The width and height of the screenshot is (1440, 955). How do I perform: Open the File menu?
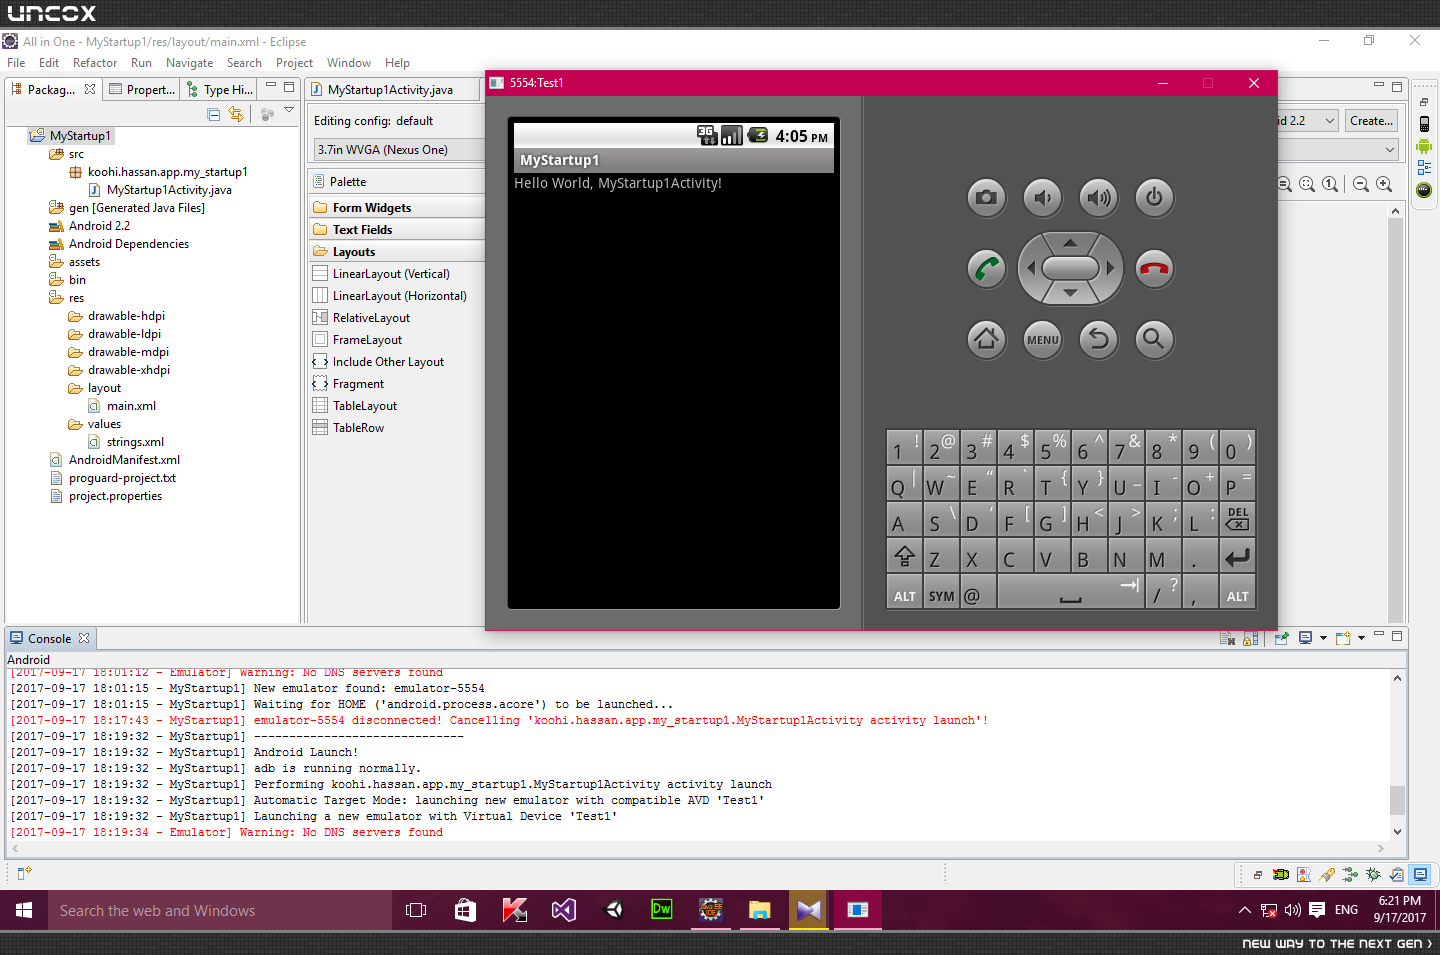(x=16, y=63)
